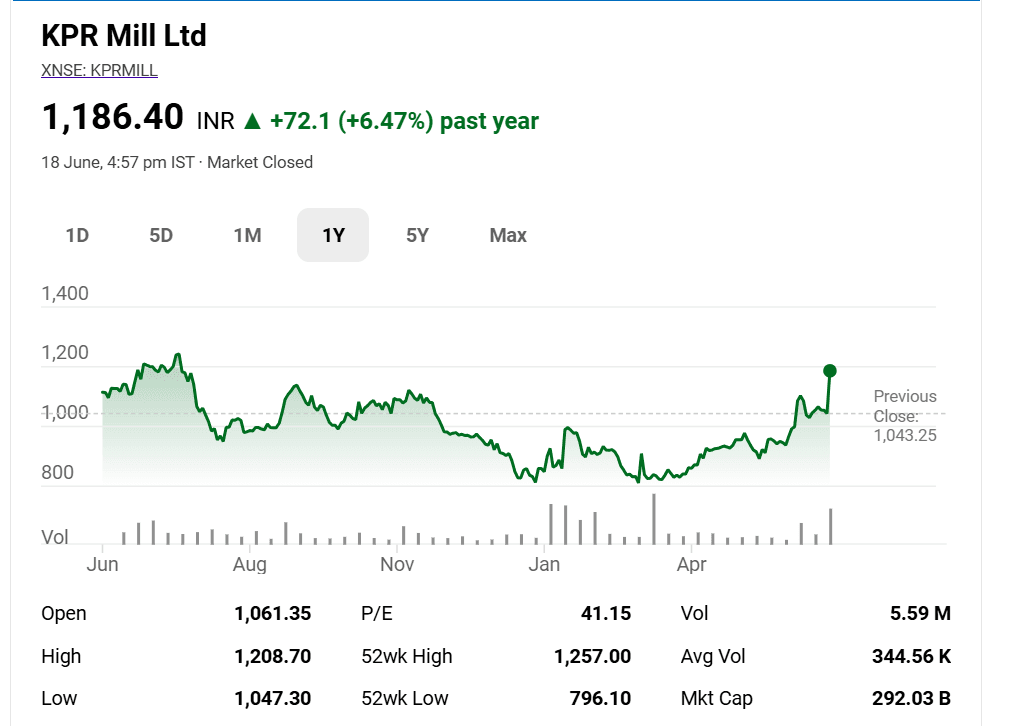Click the Previous Close 1,043.25 label

point(905,415)
